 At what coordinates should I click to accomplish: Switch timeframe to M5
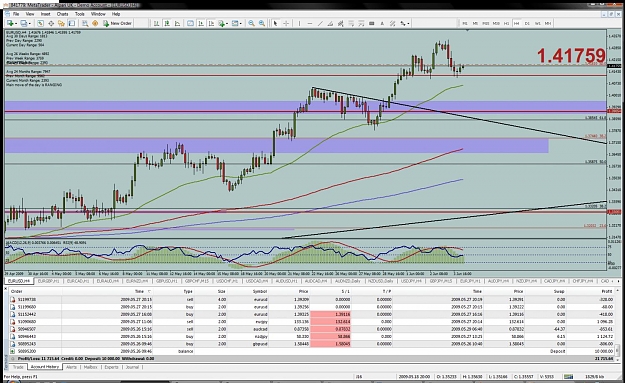475,24
